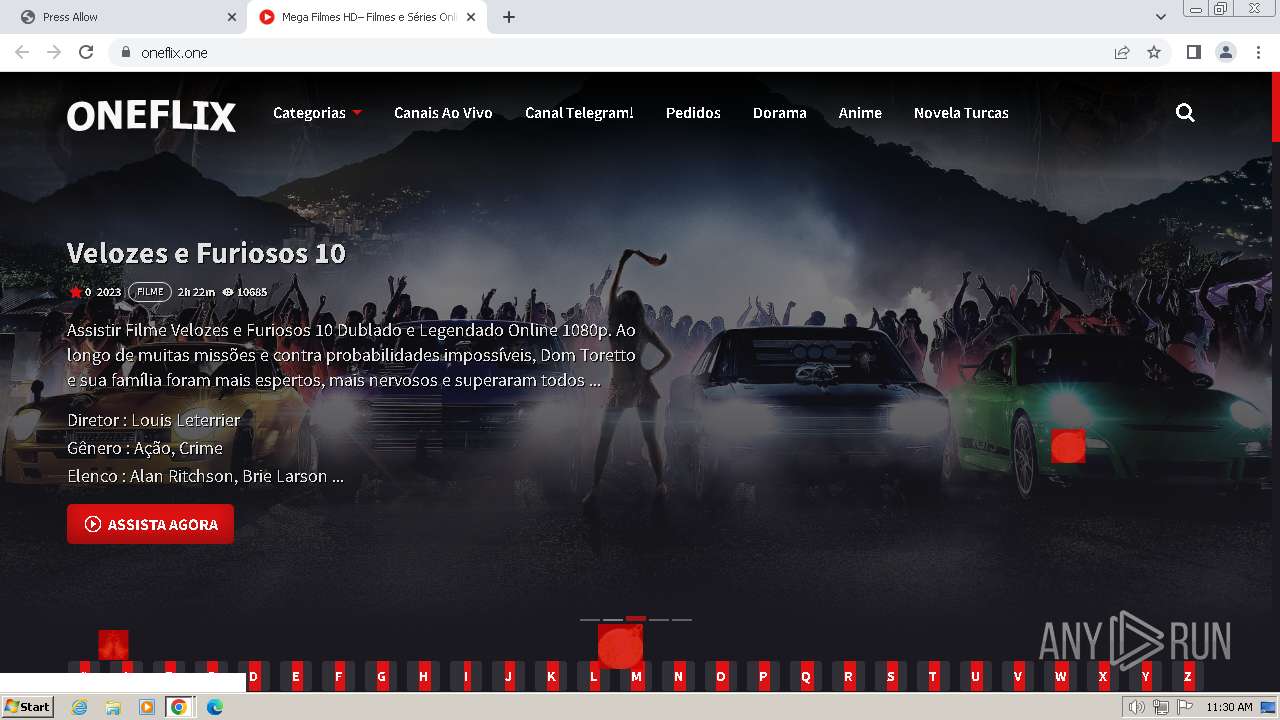Viewport: 1280px width, 720px height.
Task: Close the Press Allow tab
Action: point(232,17)
